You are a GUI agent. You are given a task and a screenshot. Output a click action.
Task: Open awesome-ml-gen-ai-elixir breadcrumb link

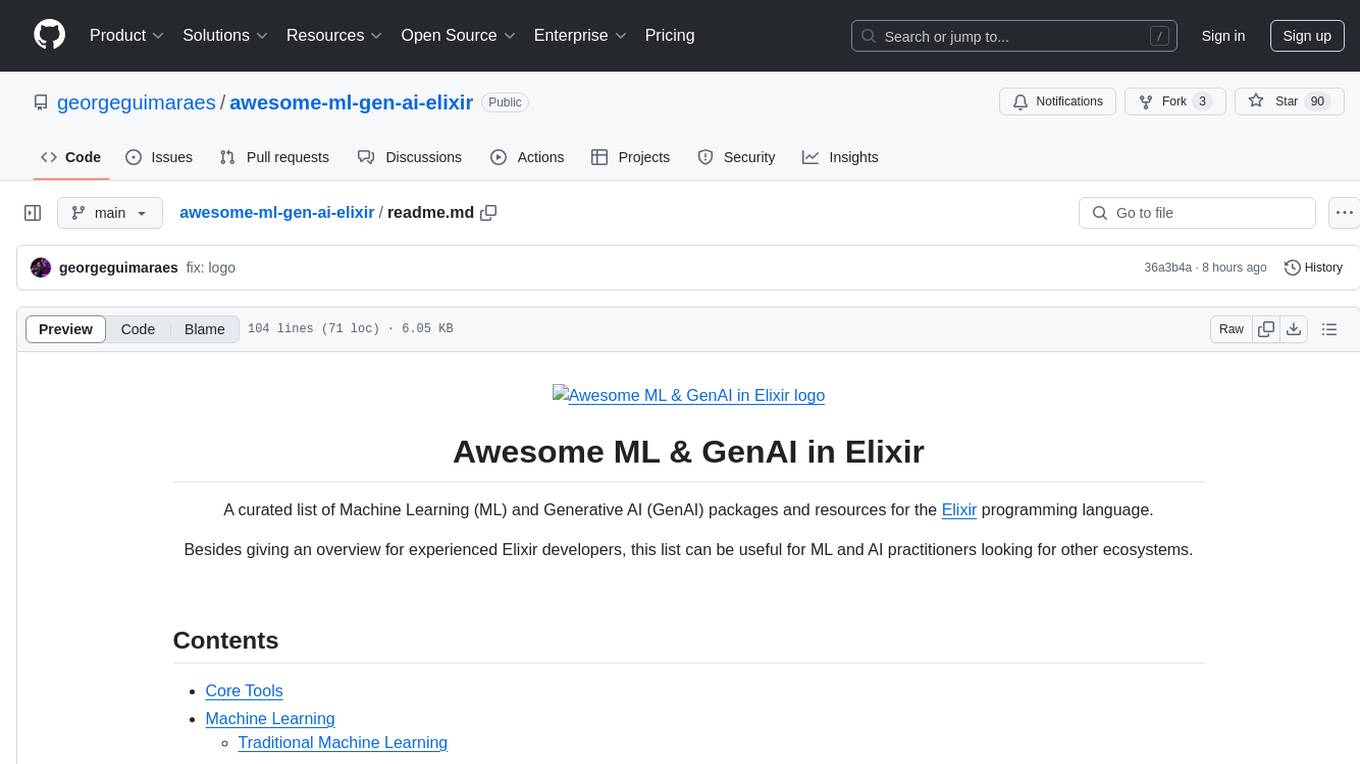[x=277, y=213]
